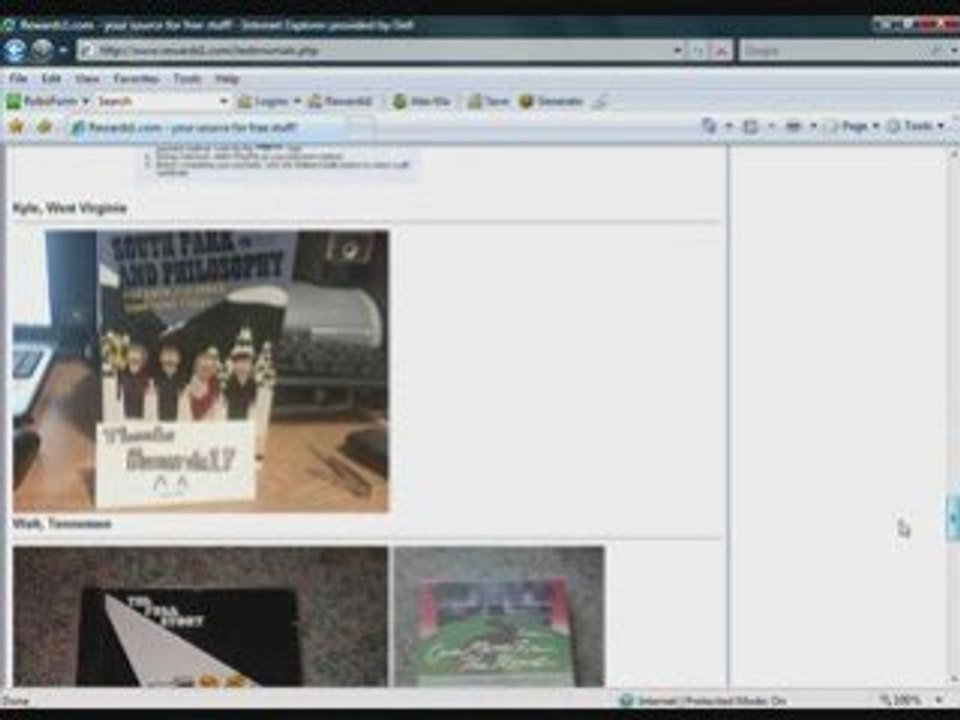Image resolution: width=960 pixels, height=720 pixels.
Task: Open the View menu
Action: pyautogui.click(x=87, y=79)
